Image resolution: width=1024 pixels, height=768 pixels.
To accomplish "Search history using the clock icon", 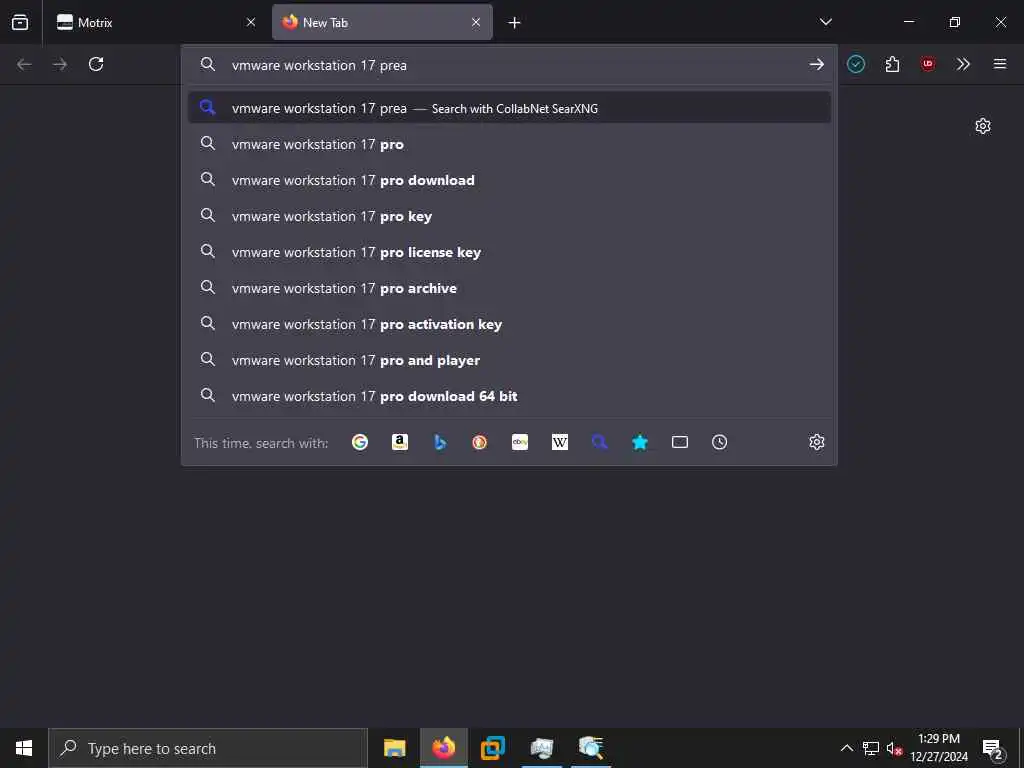I will coord(720,442).
